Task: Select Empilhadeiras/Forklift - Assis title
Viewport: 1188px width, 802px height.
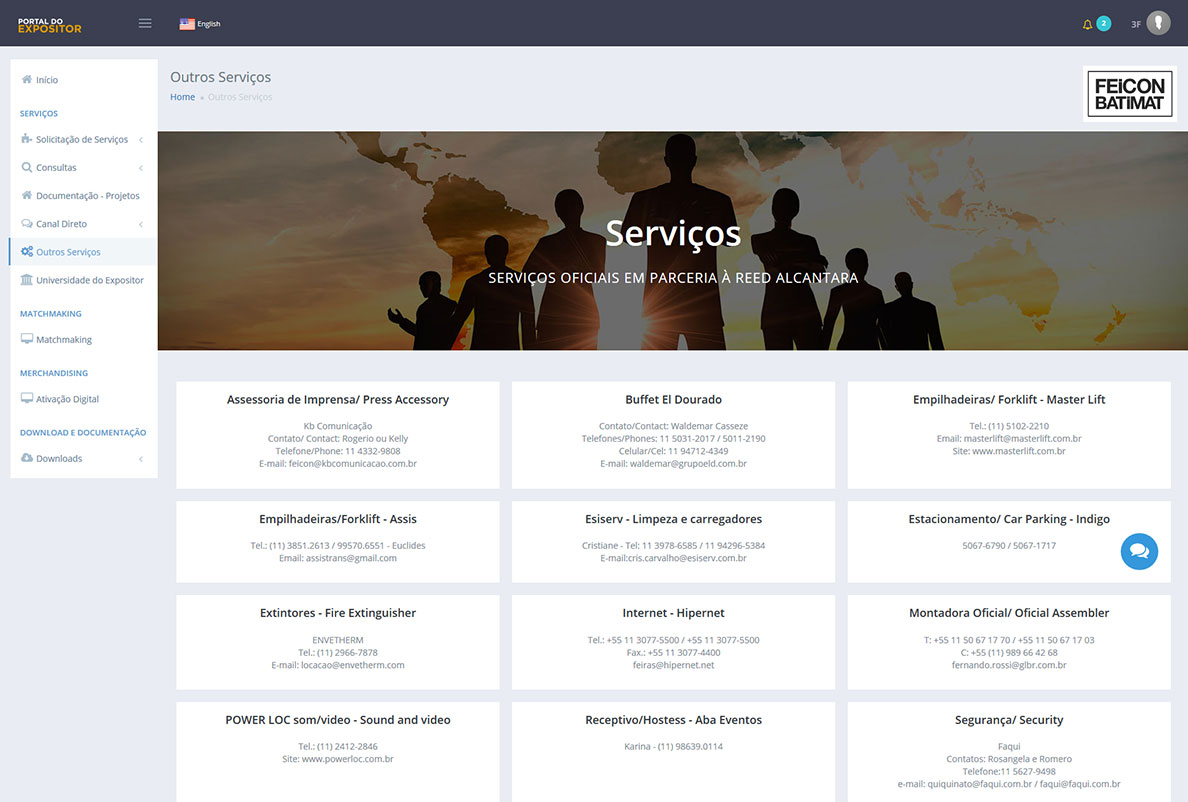Action: coord(338,520)
